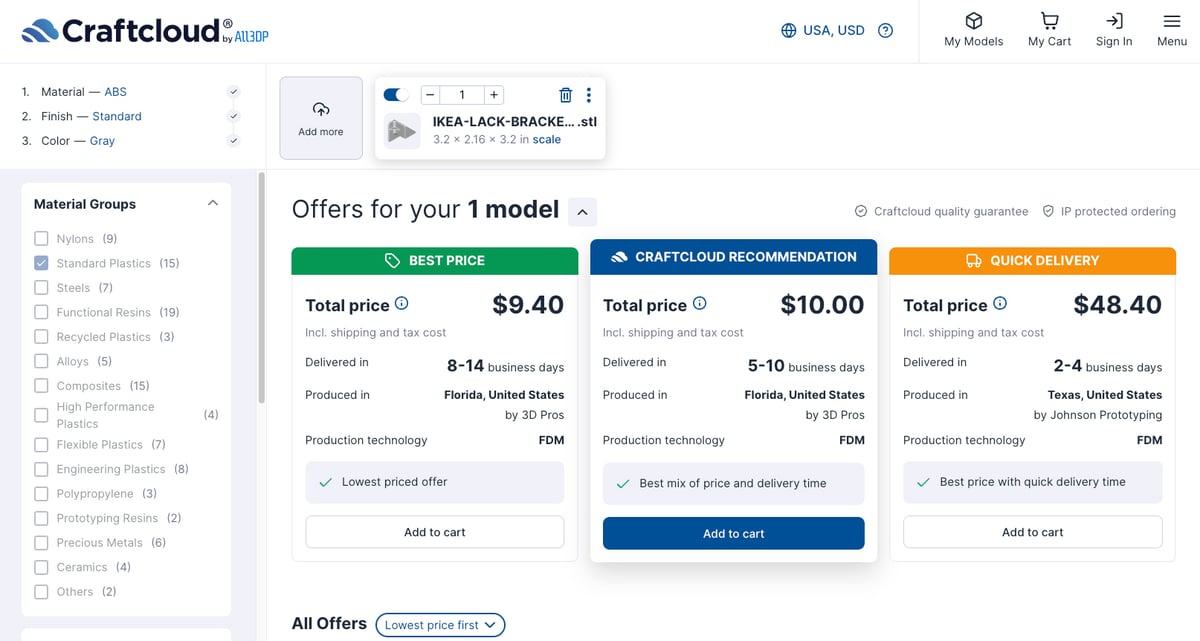Click the scale link under model
The width and height of the screenshot is (1200, 641).
point(547,140)
